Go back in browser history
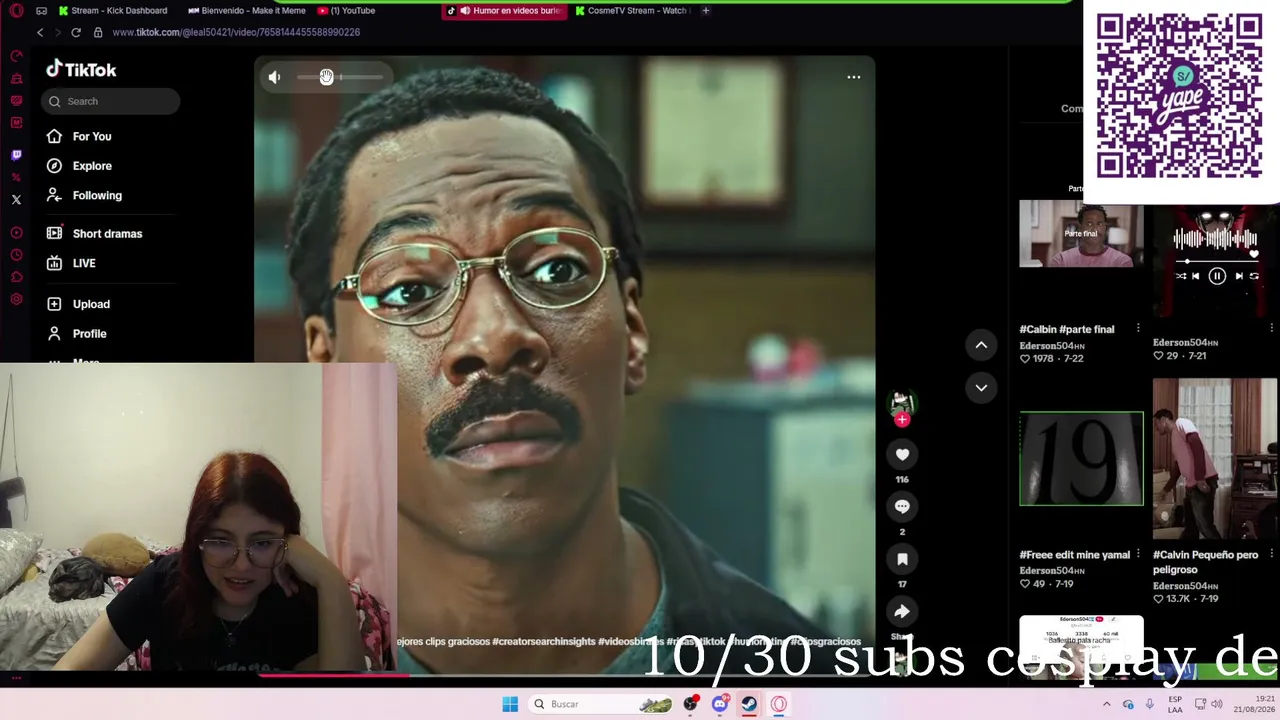Screen dimensions: 1280x720 [40, 32]
